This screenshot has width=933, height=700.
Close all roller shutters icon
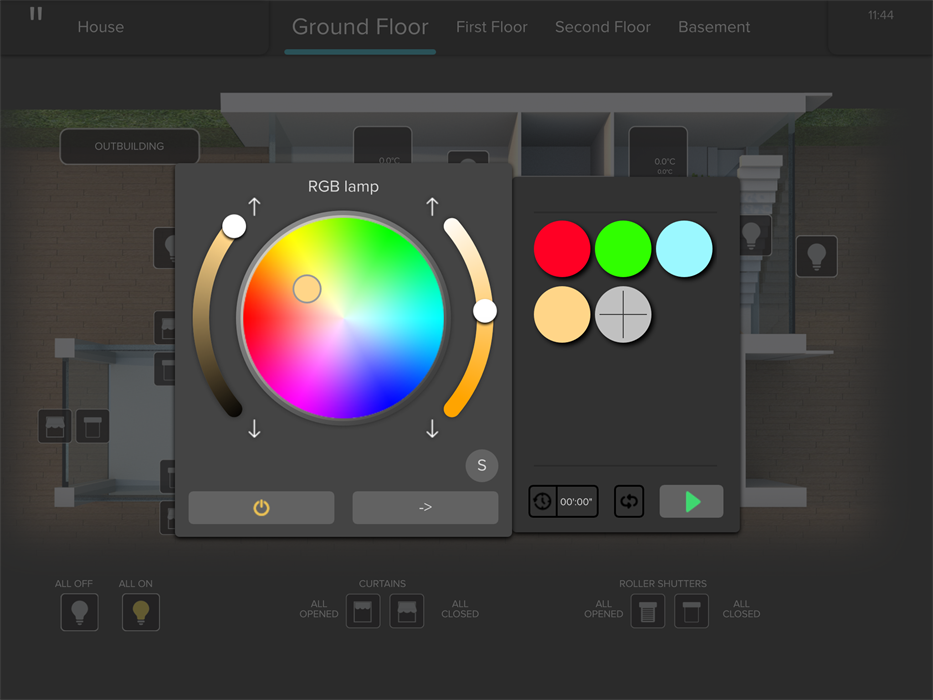point(691,611)
